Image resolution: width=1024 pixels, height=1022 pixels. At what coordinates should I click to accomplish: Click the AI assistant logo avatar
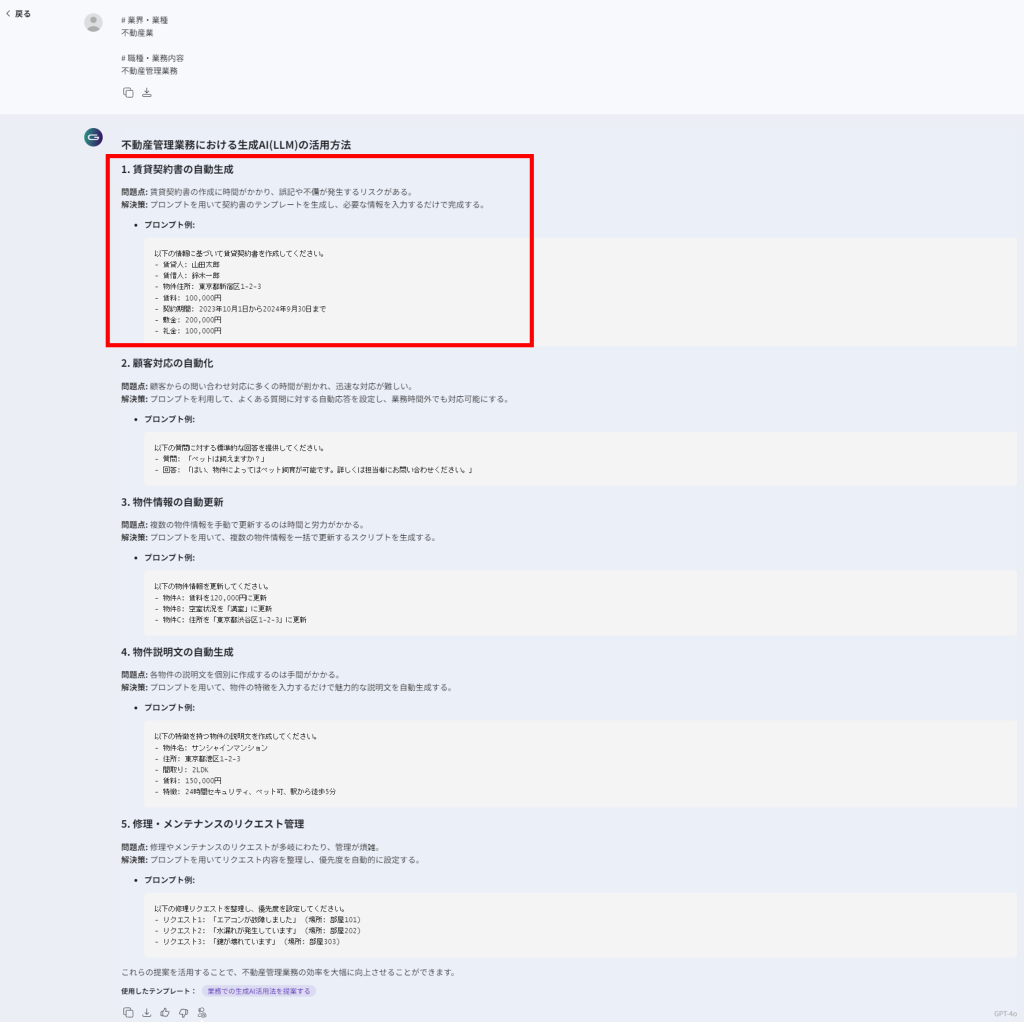(93, 137)
